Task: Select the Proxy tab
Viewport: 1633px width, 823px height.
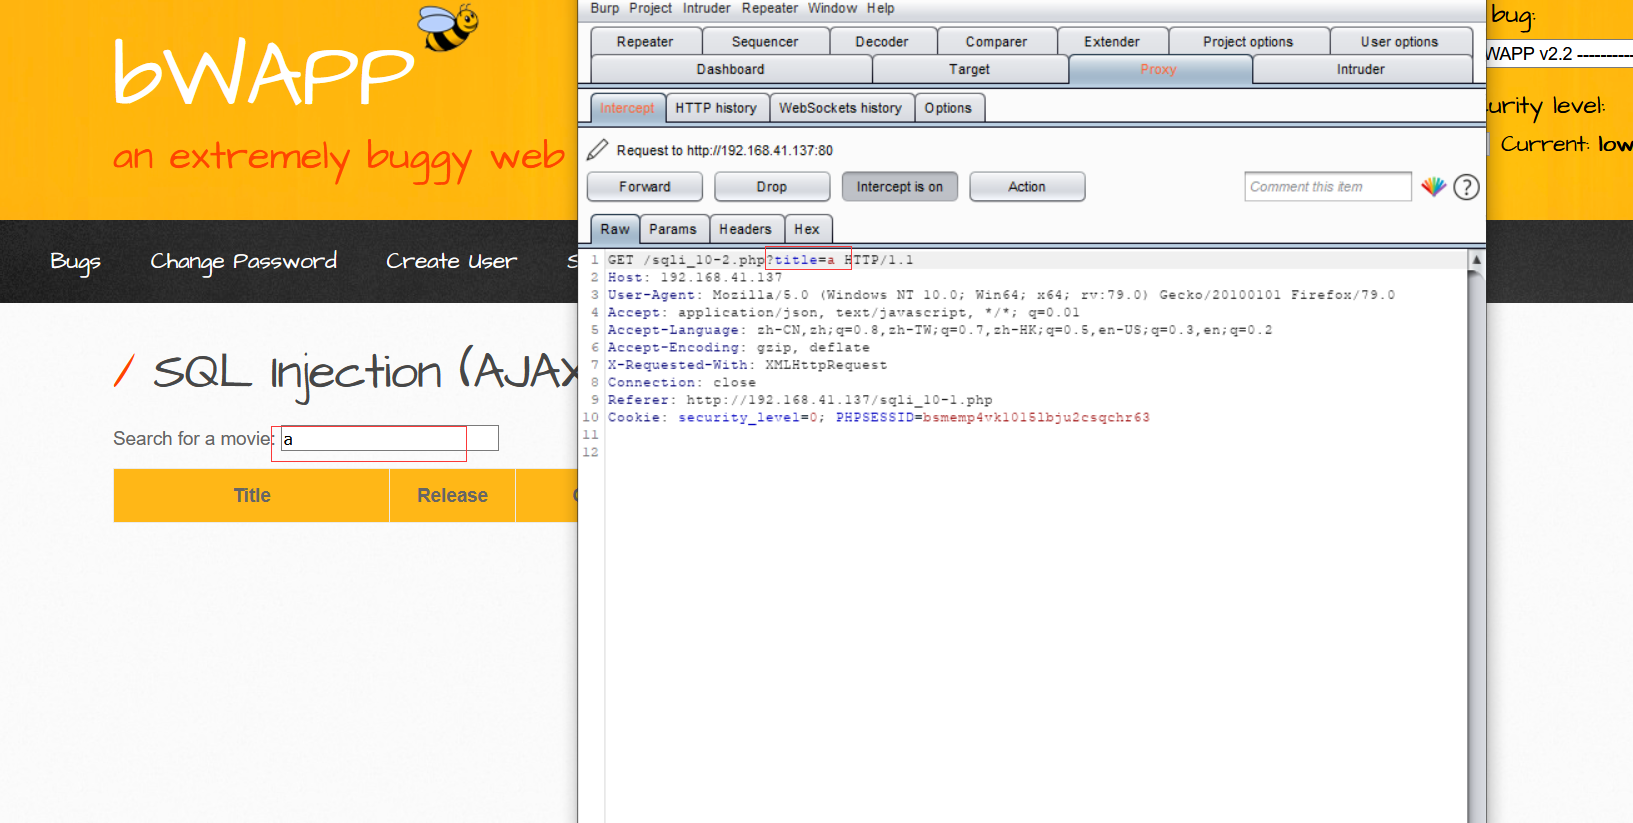Action: (1158, 69)
